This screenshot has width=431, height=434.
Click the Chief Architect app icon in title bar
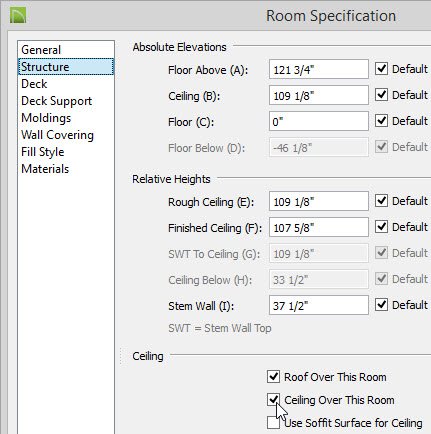(x=18, y=16)
